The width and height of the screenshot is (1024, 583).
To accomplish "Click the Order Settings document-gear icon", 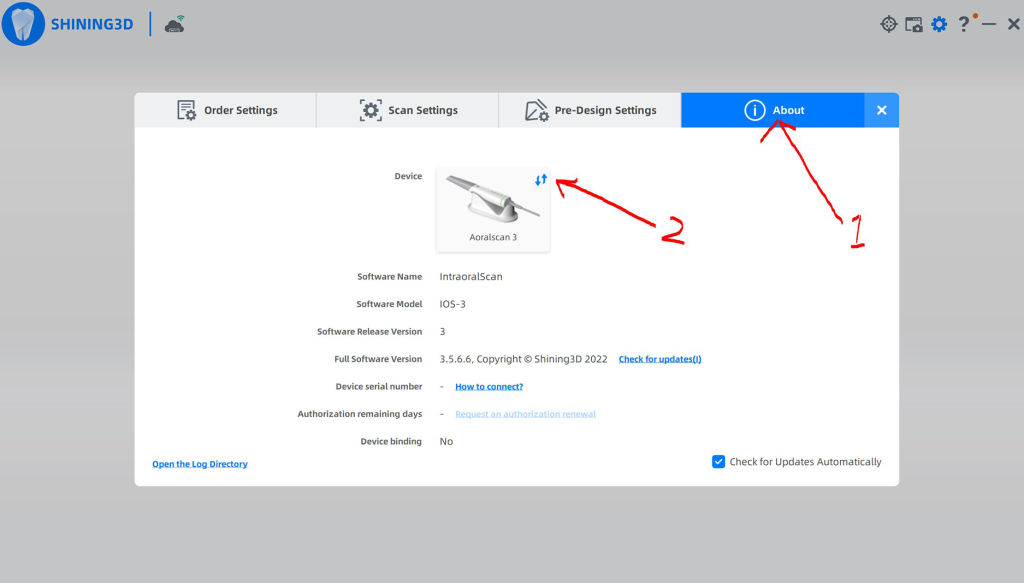I will (186, 110).
